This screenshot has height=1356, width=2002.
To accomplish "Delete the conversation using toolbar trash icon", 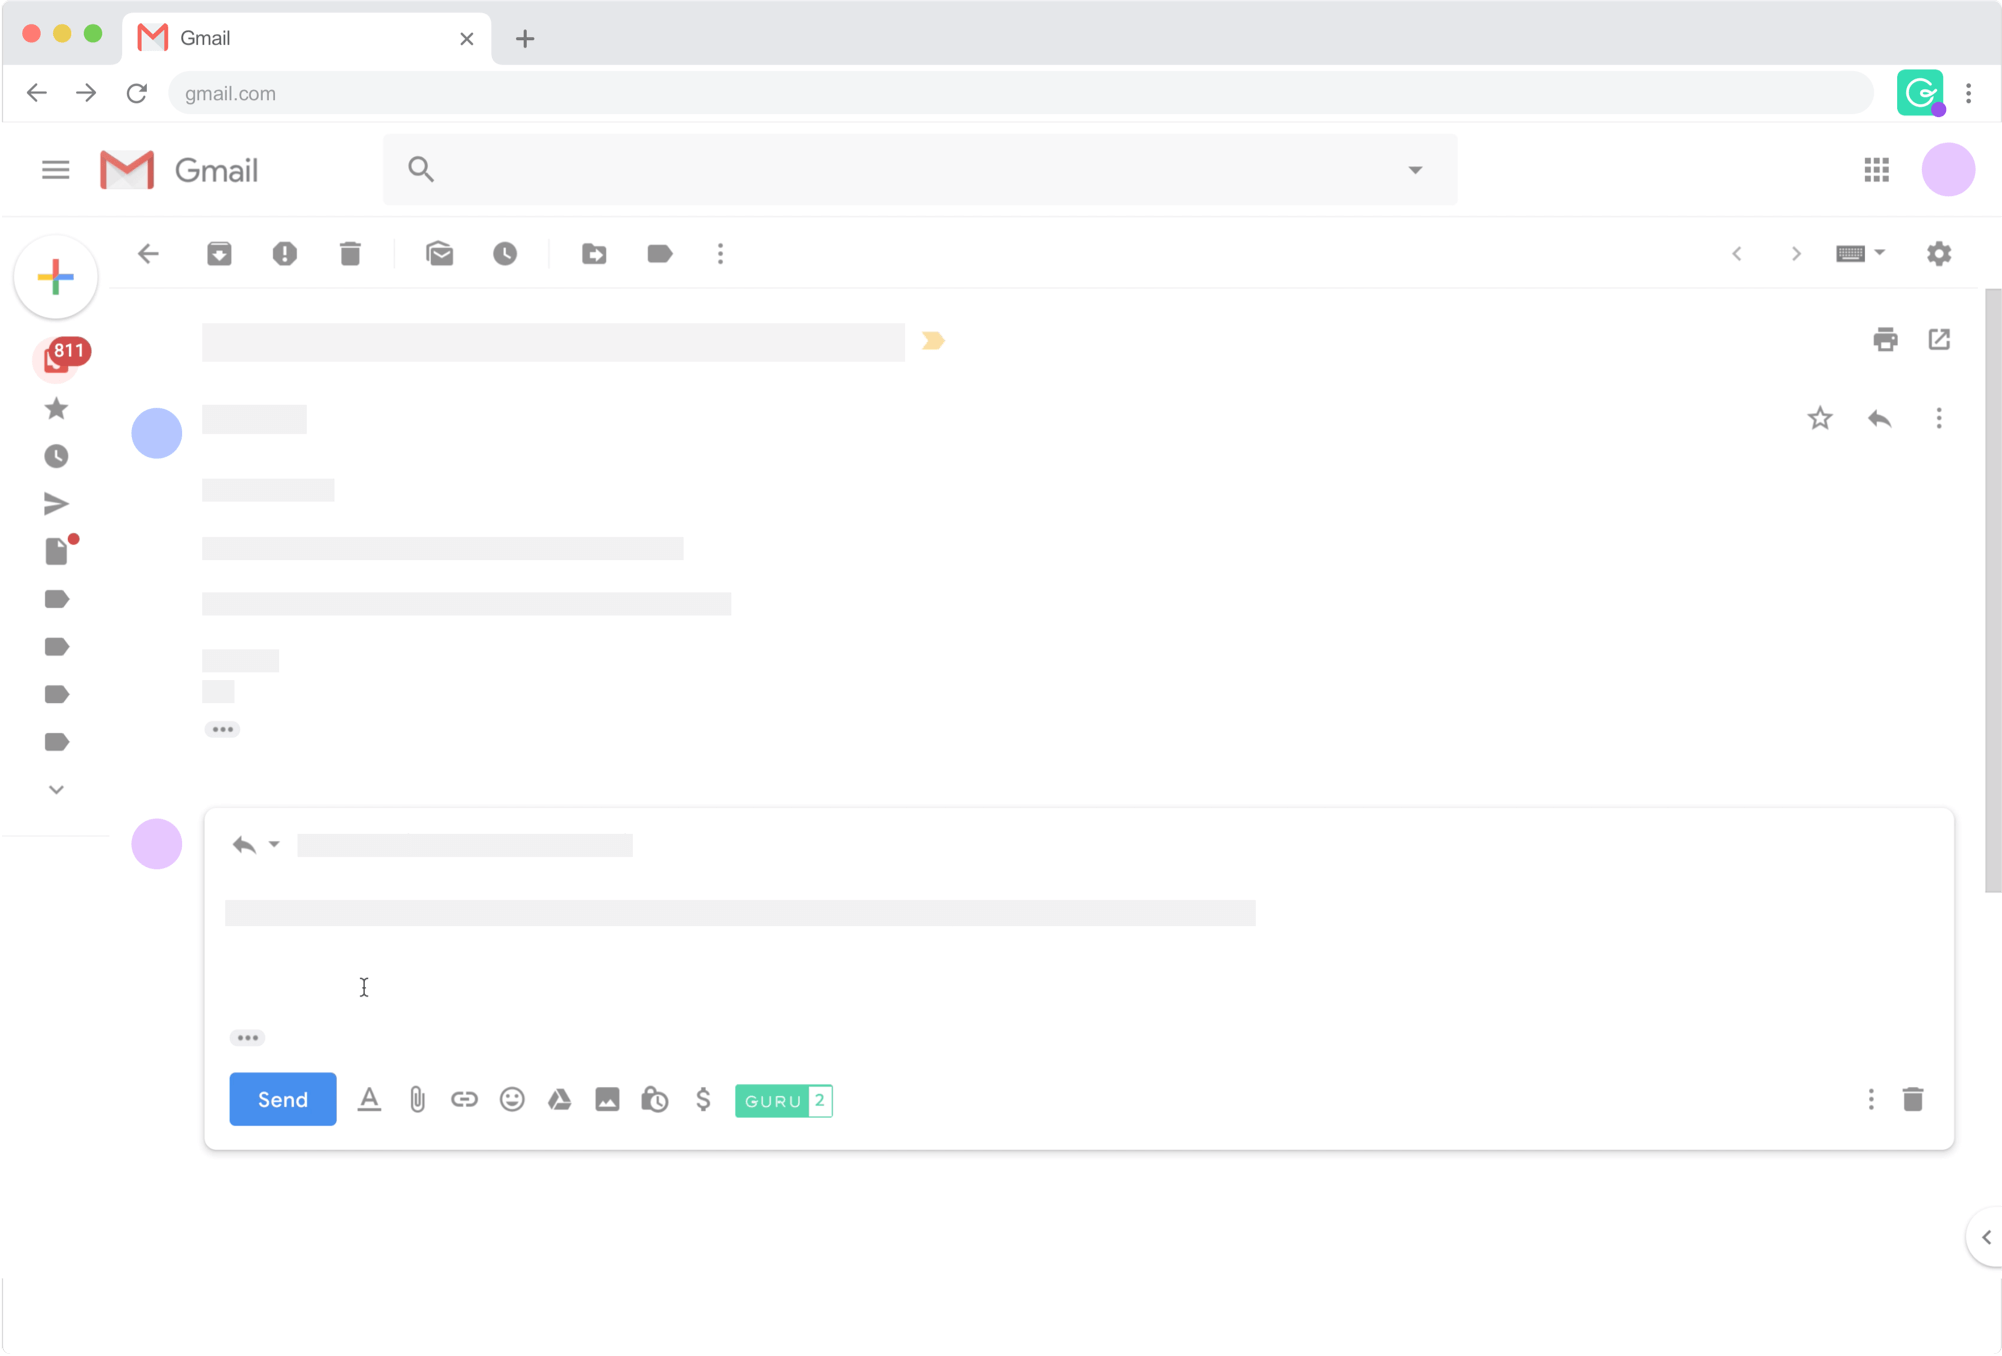I will (350, 254).
